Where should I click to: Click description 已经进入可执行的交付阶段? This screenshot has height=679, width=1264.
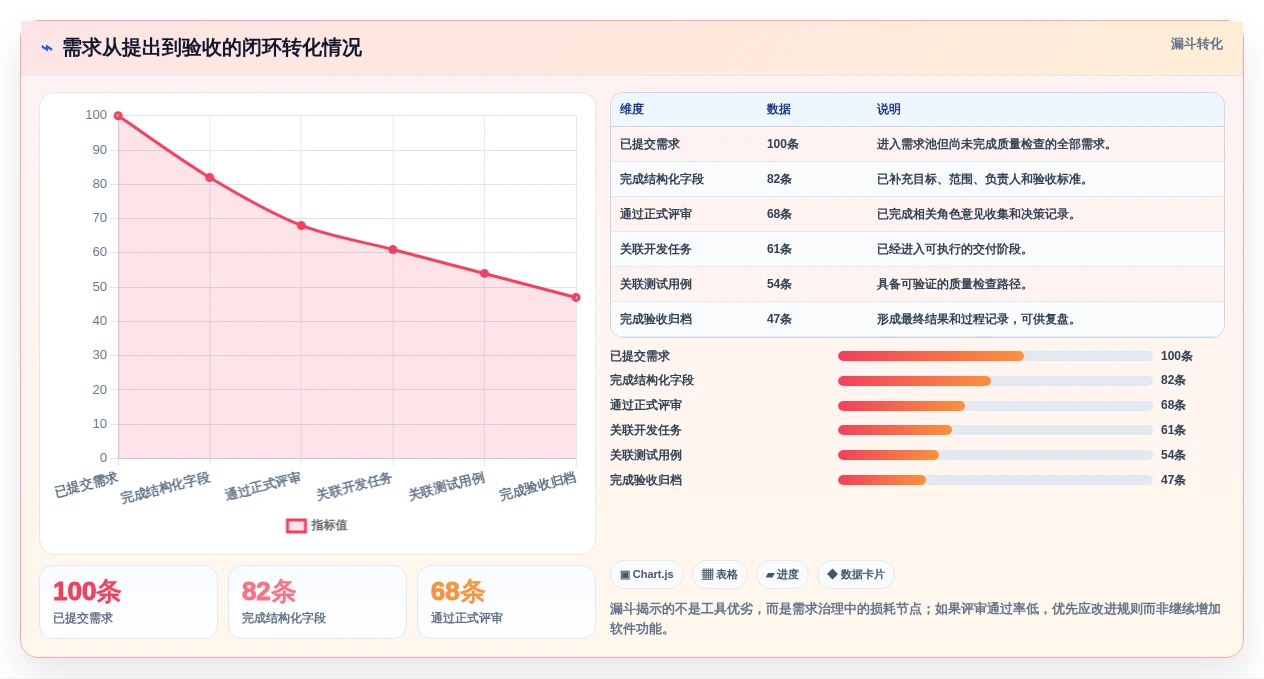953,249
